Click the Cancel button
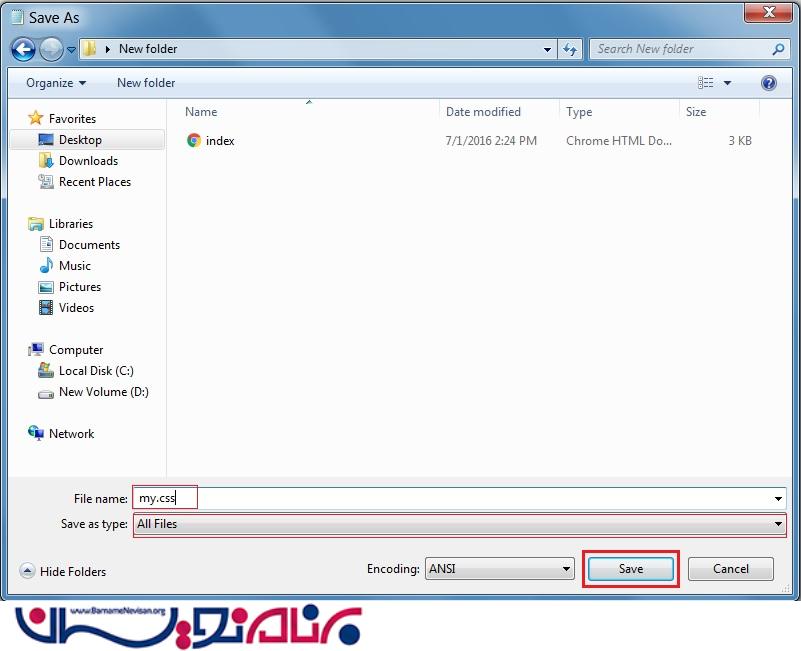 [730, 569]
